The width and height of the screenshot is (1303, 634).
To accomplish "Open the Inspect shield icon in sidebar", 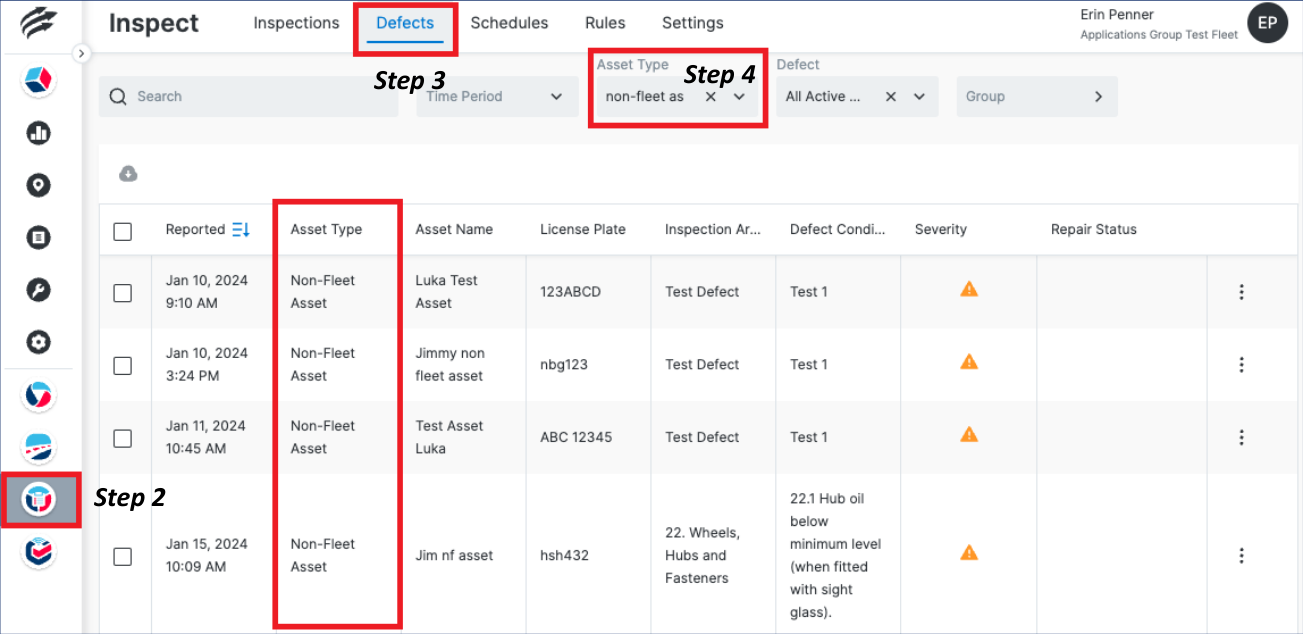I will click(x=38, y=499).
